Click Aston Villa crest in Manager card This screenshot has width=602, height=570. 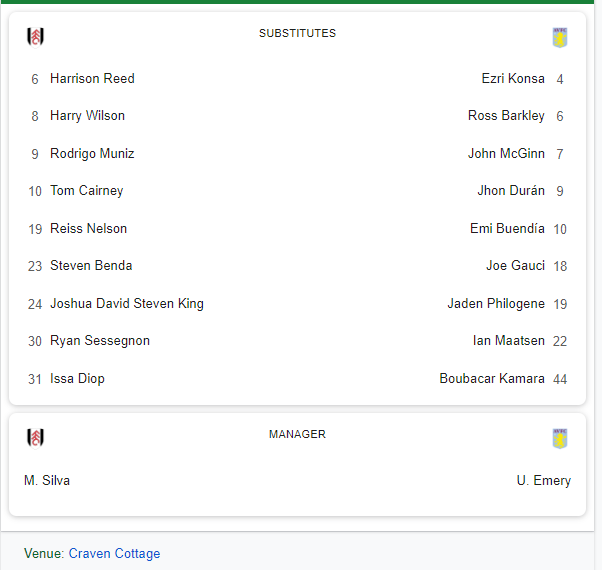[x=560, y=438]
